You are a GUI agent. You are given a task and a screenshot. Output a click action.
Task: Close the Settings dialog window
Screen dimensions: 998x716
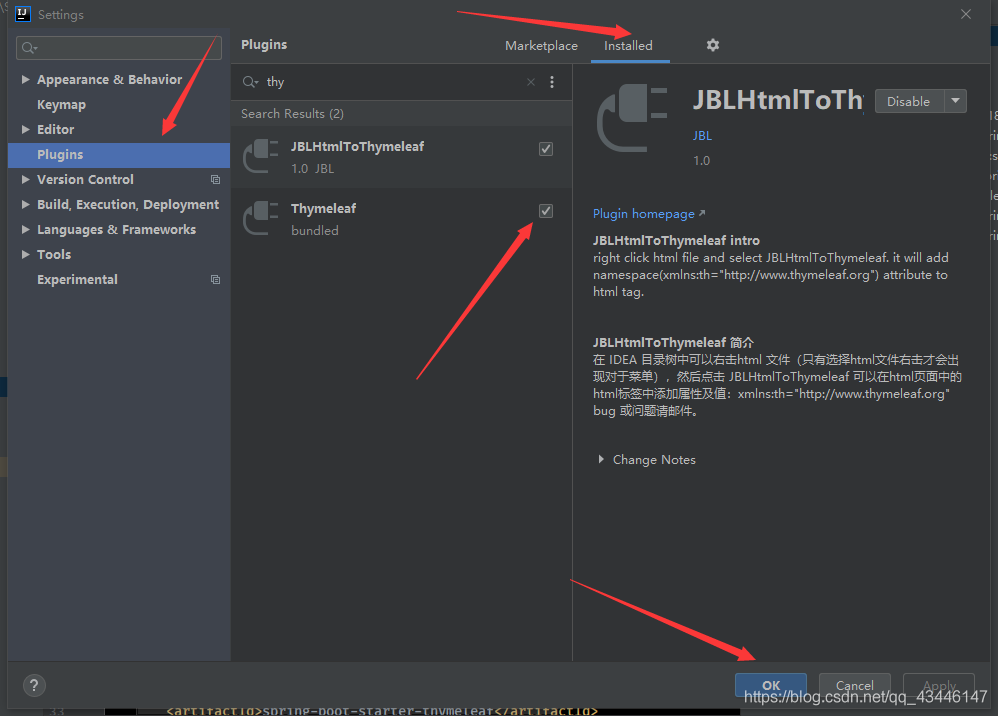[x=966, y=14]
